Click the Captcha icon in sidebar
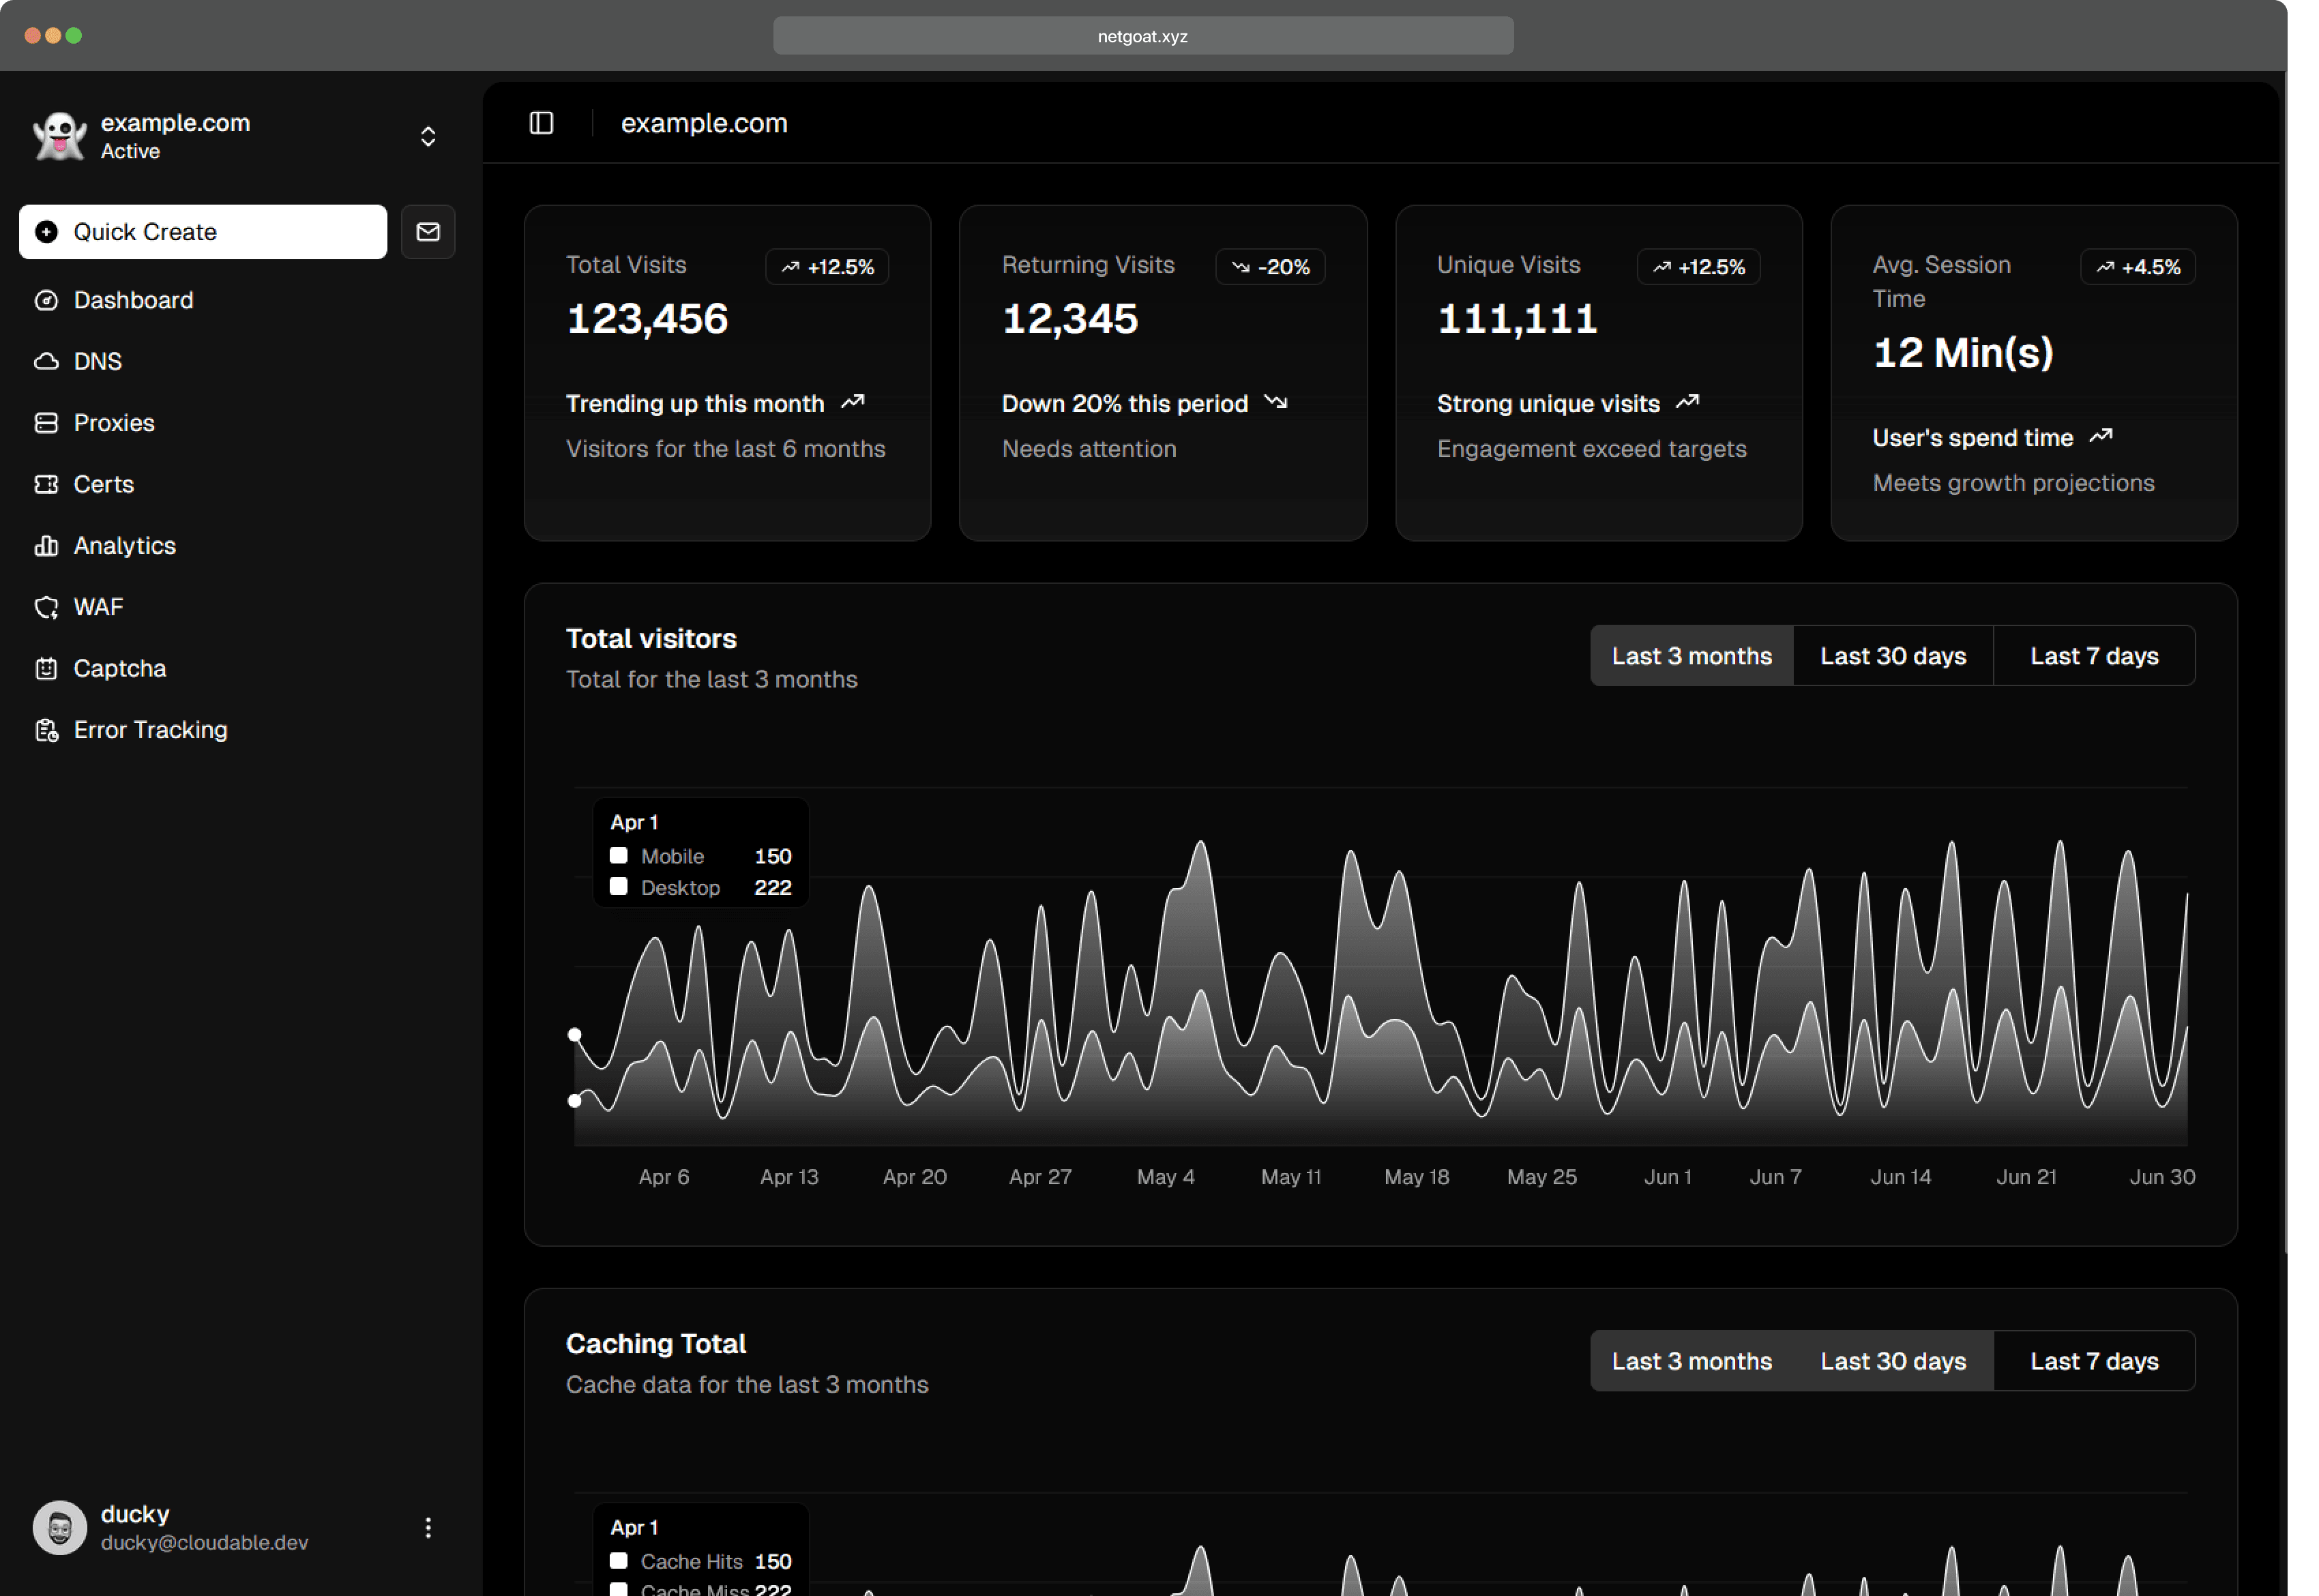This screenshot has height=1596, width=2319. click(46, 669)
